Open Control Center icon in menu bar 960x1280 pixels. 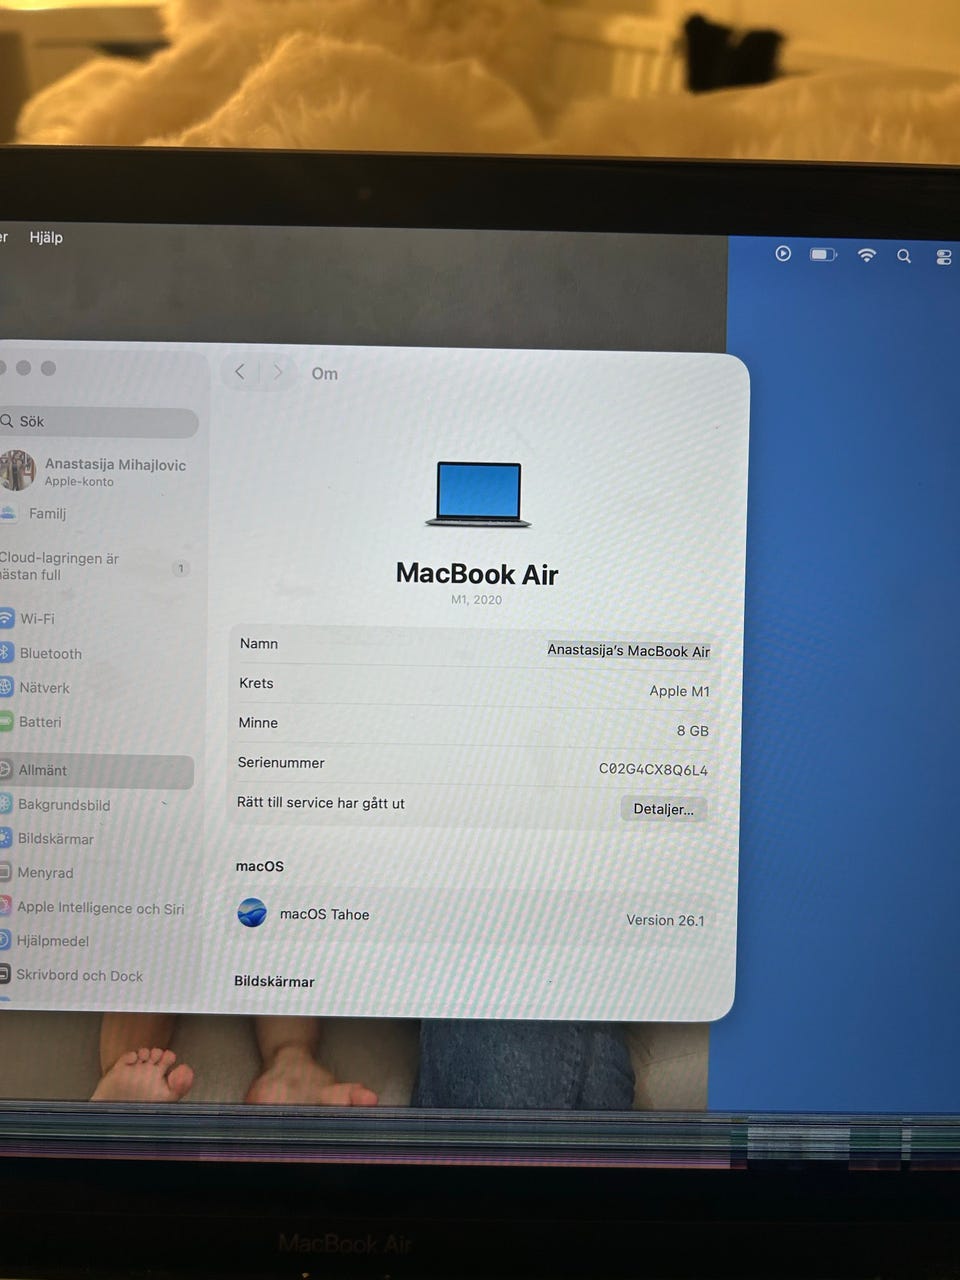[943, 257]
